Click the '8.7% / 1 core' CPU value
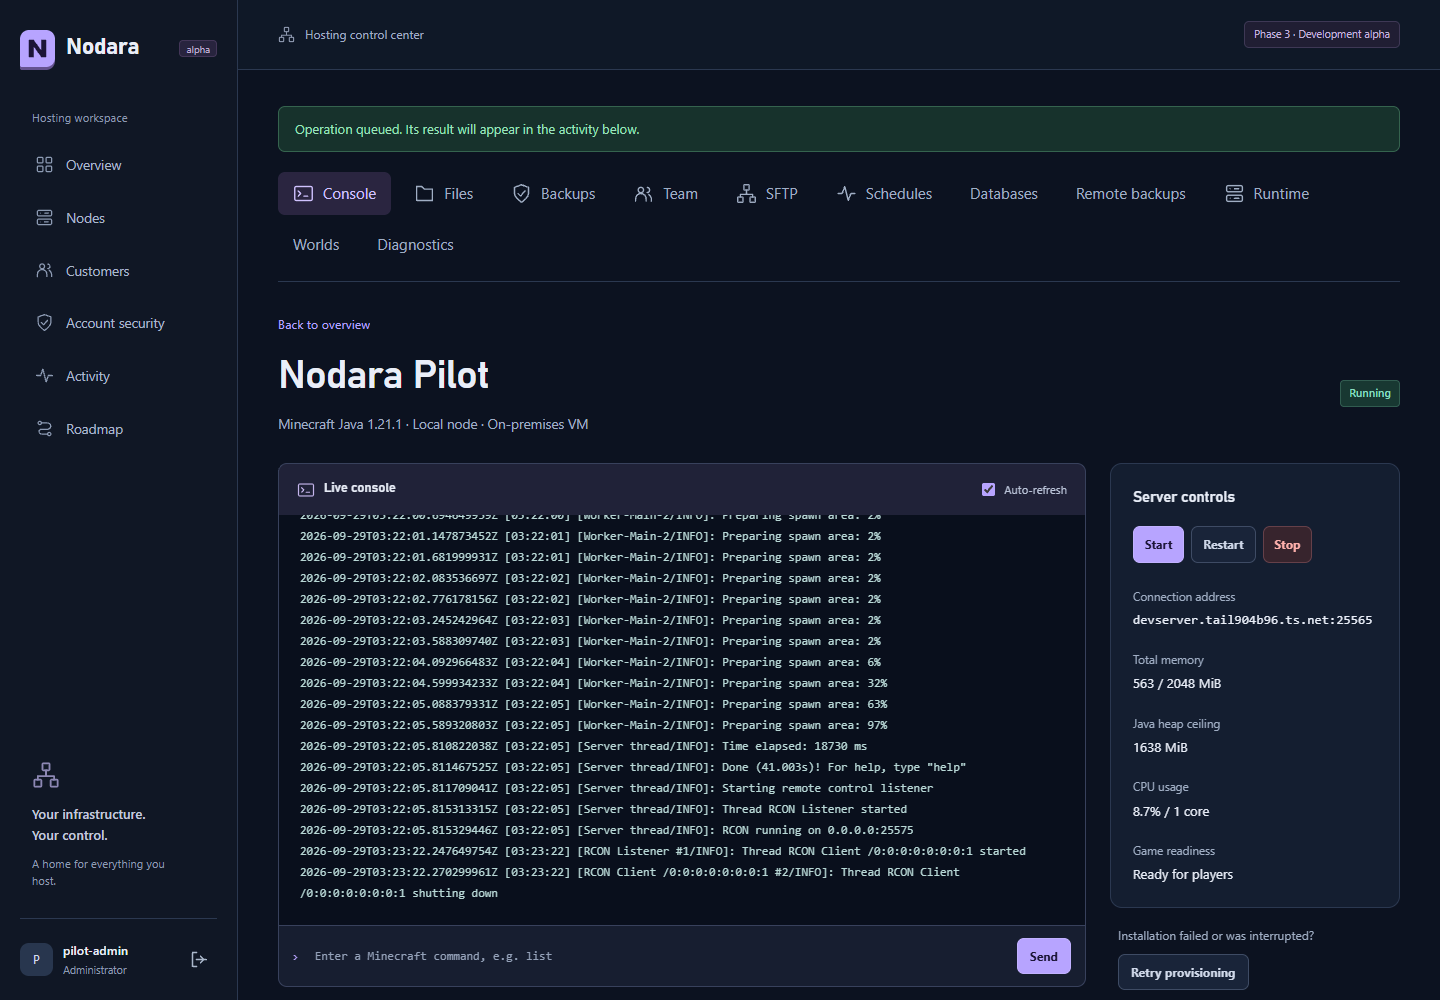 point(1171,812)
